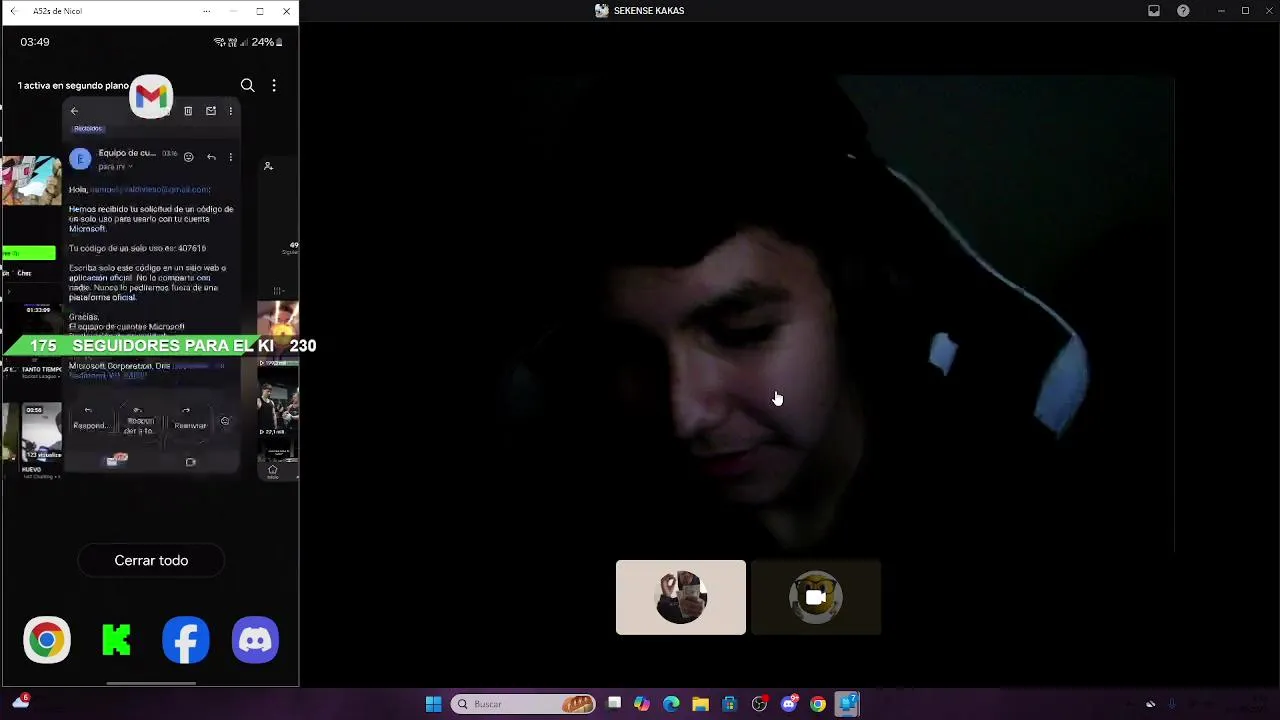Screen dimensions: 1280x720
Task: Tap the search magnifier in recent apps
Action: point(247,86)
